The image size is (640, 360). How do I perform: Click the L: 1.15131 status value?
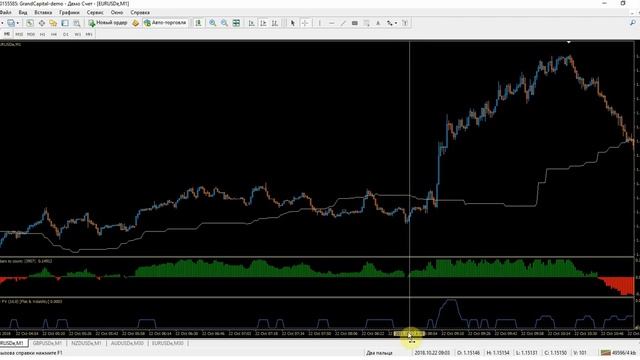527,353
